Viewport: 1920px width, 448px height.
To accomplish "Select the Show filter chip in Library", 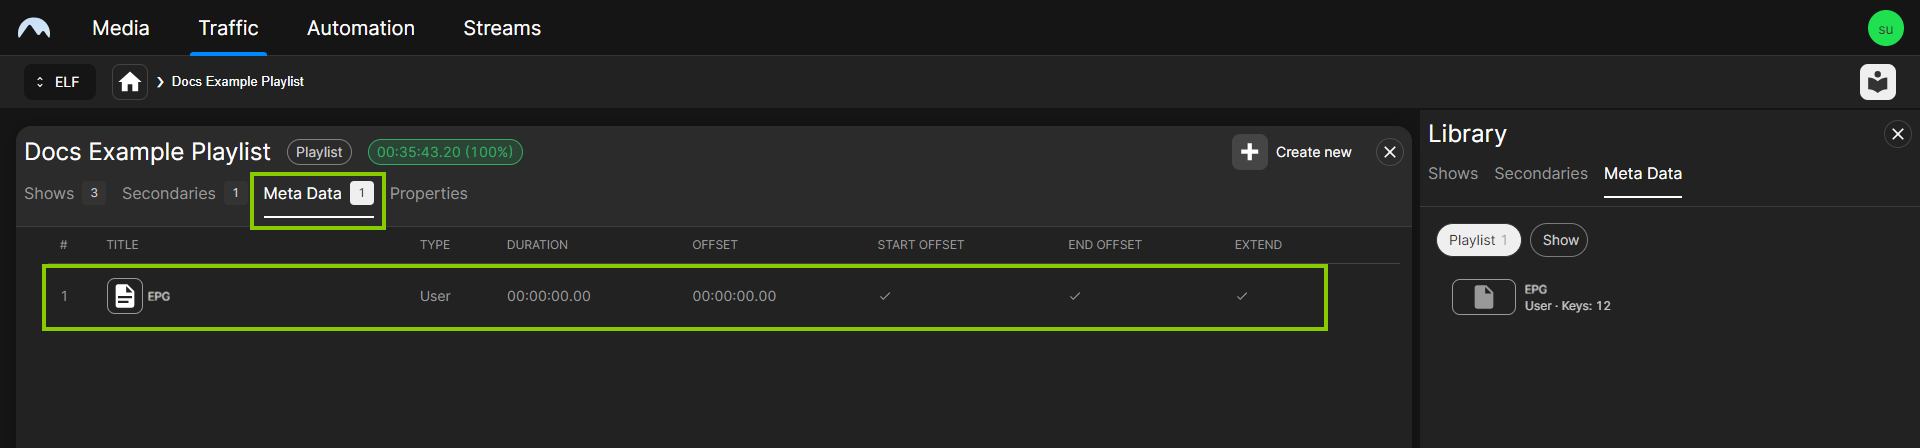I will 1559,240.
